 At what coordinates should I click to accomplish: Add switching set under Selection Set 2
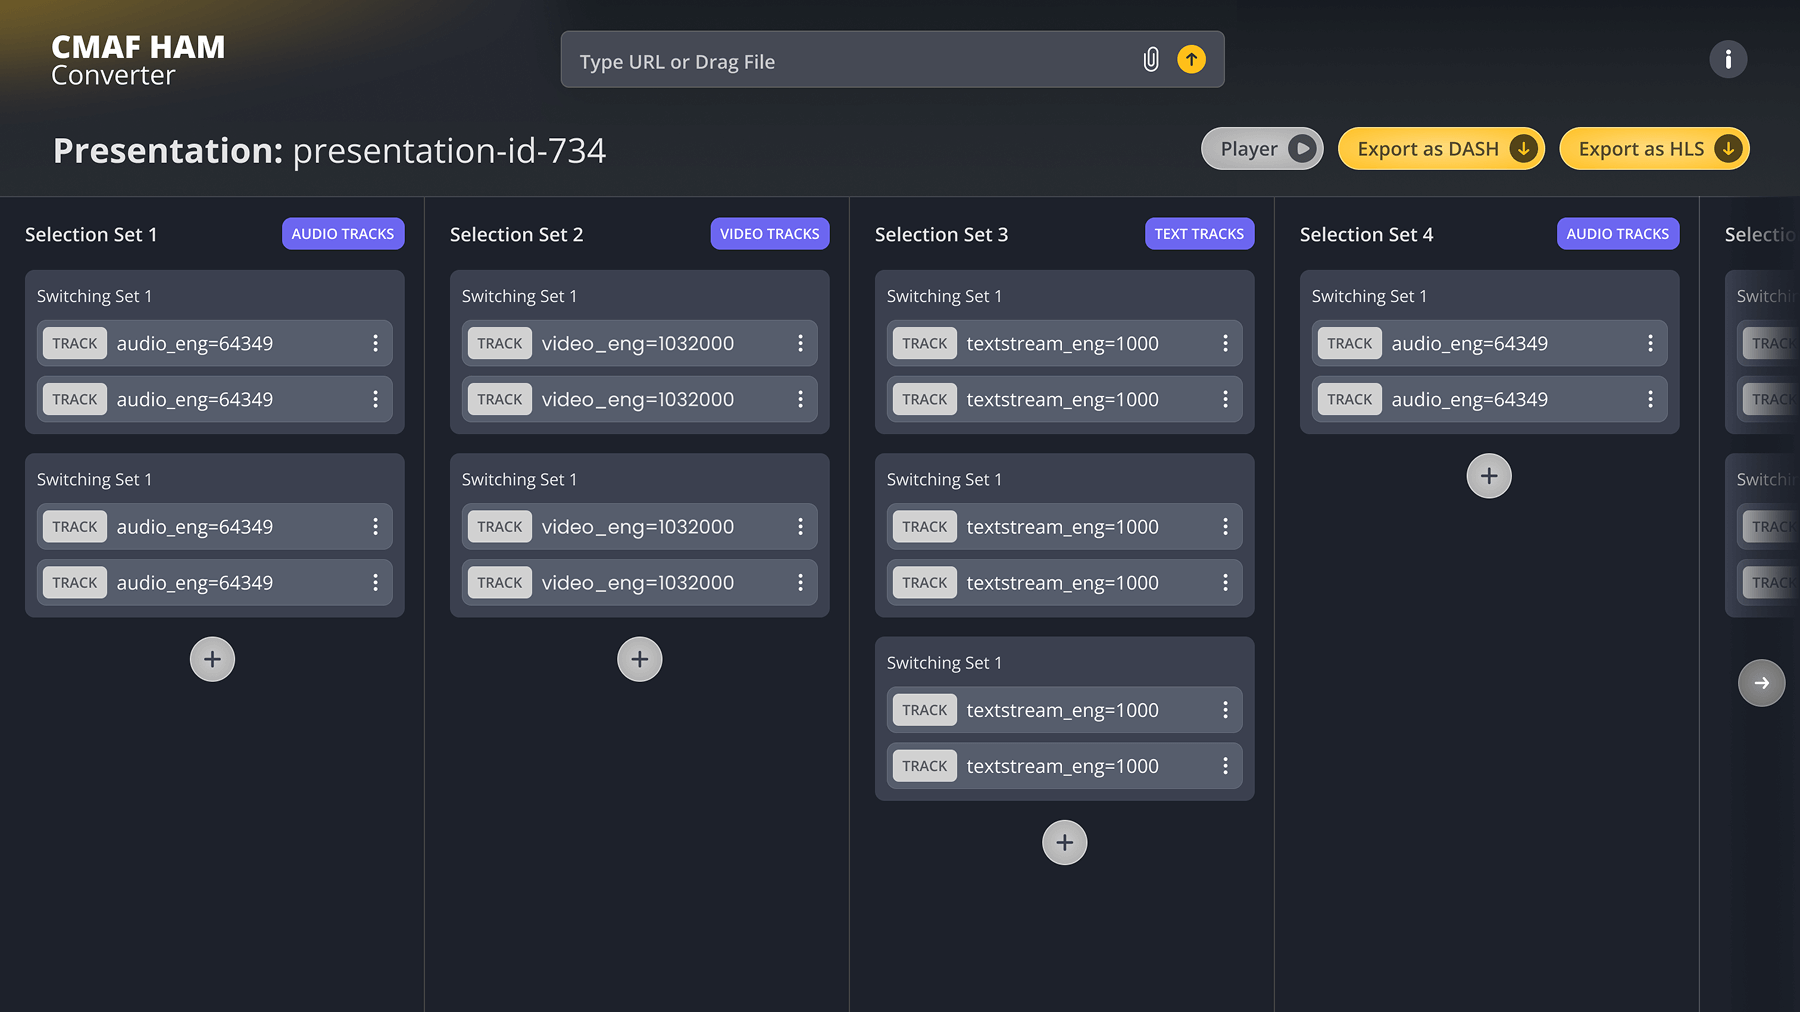639,659
